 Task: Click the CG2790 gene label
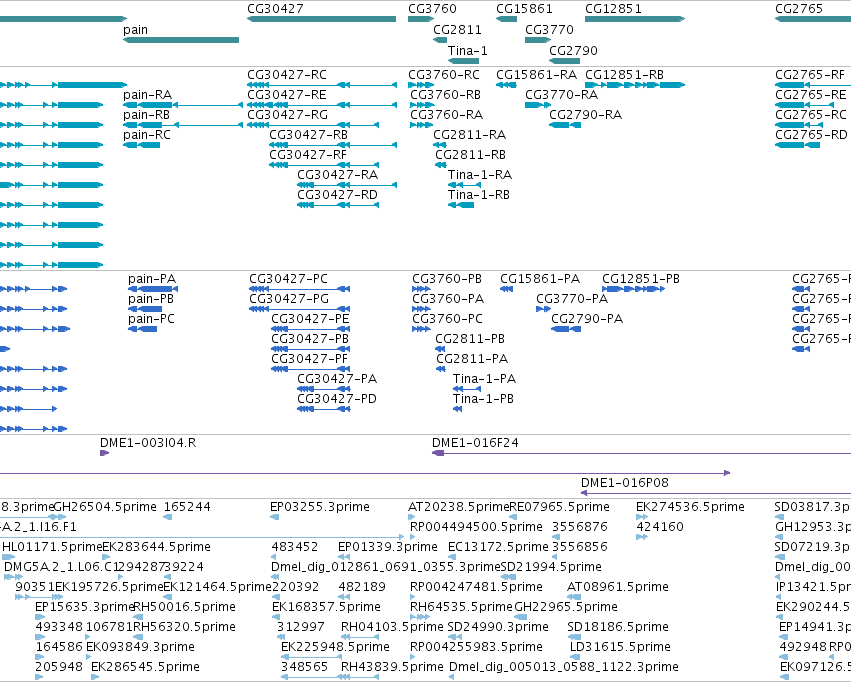[573, 50]
